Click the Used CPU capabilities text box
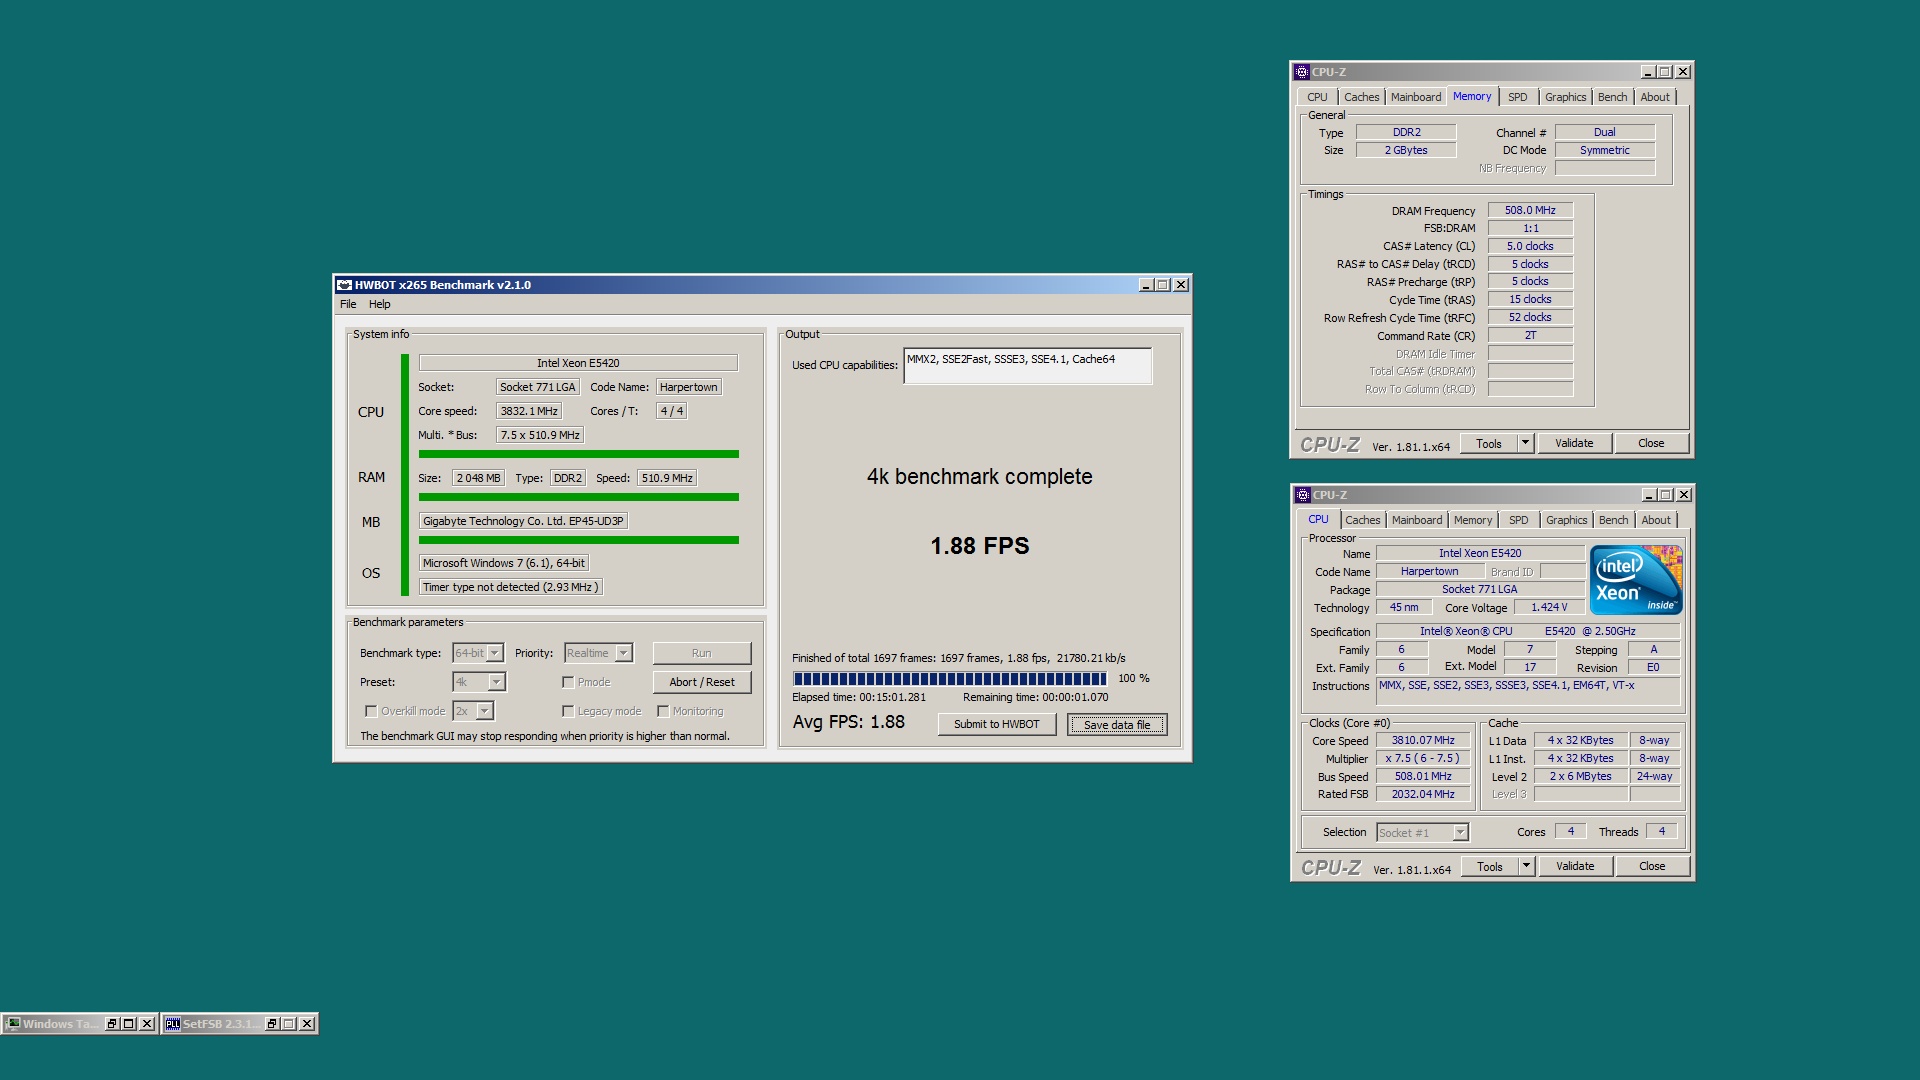The height and width of the screenshot is (1080, 1920). point(1027,366)
